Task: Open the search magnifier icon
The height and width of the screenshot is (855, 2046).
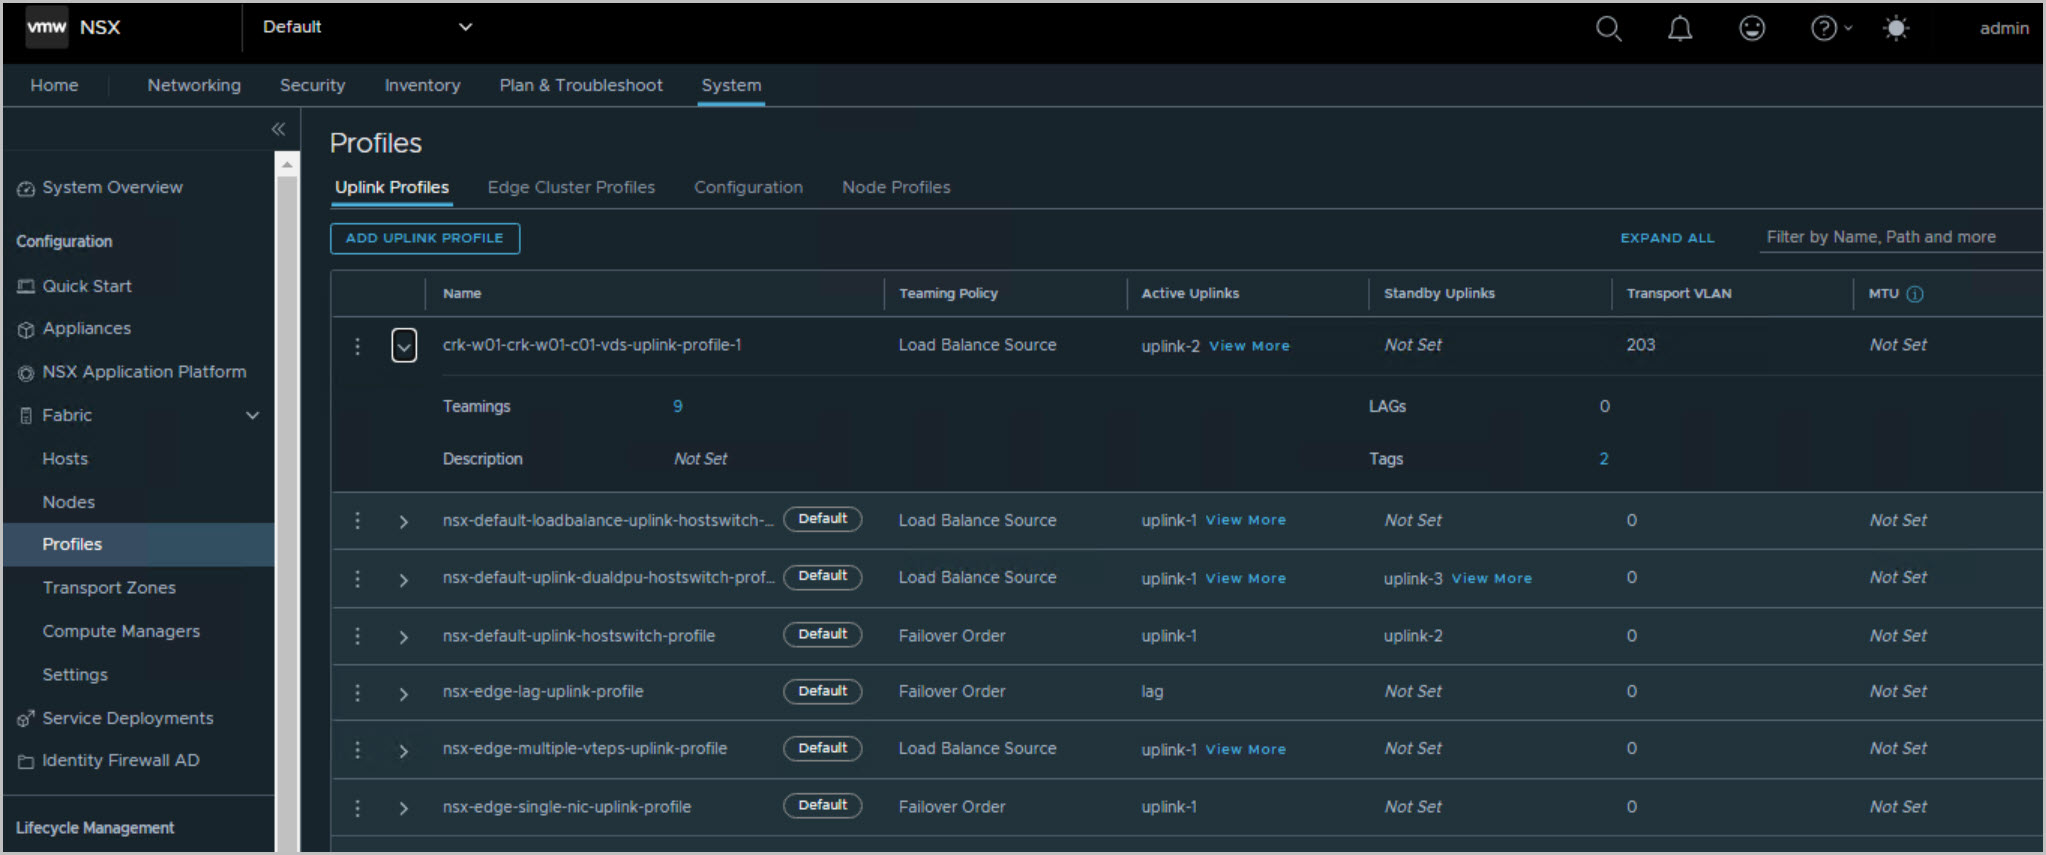Action: pos(1608,29)
